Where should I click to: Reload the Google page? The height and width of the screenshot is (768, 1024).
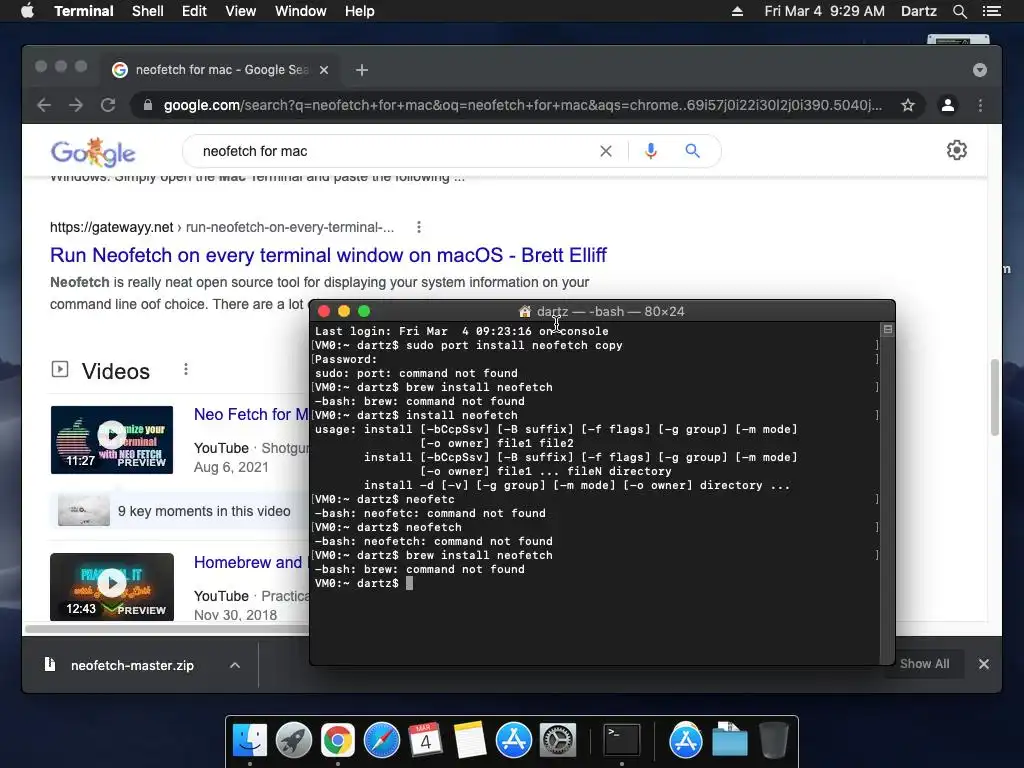point(108,105)
